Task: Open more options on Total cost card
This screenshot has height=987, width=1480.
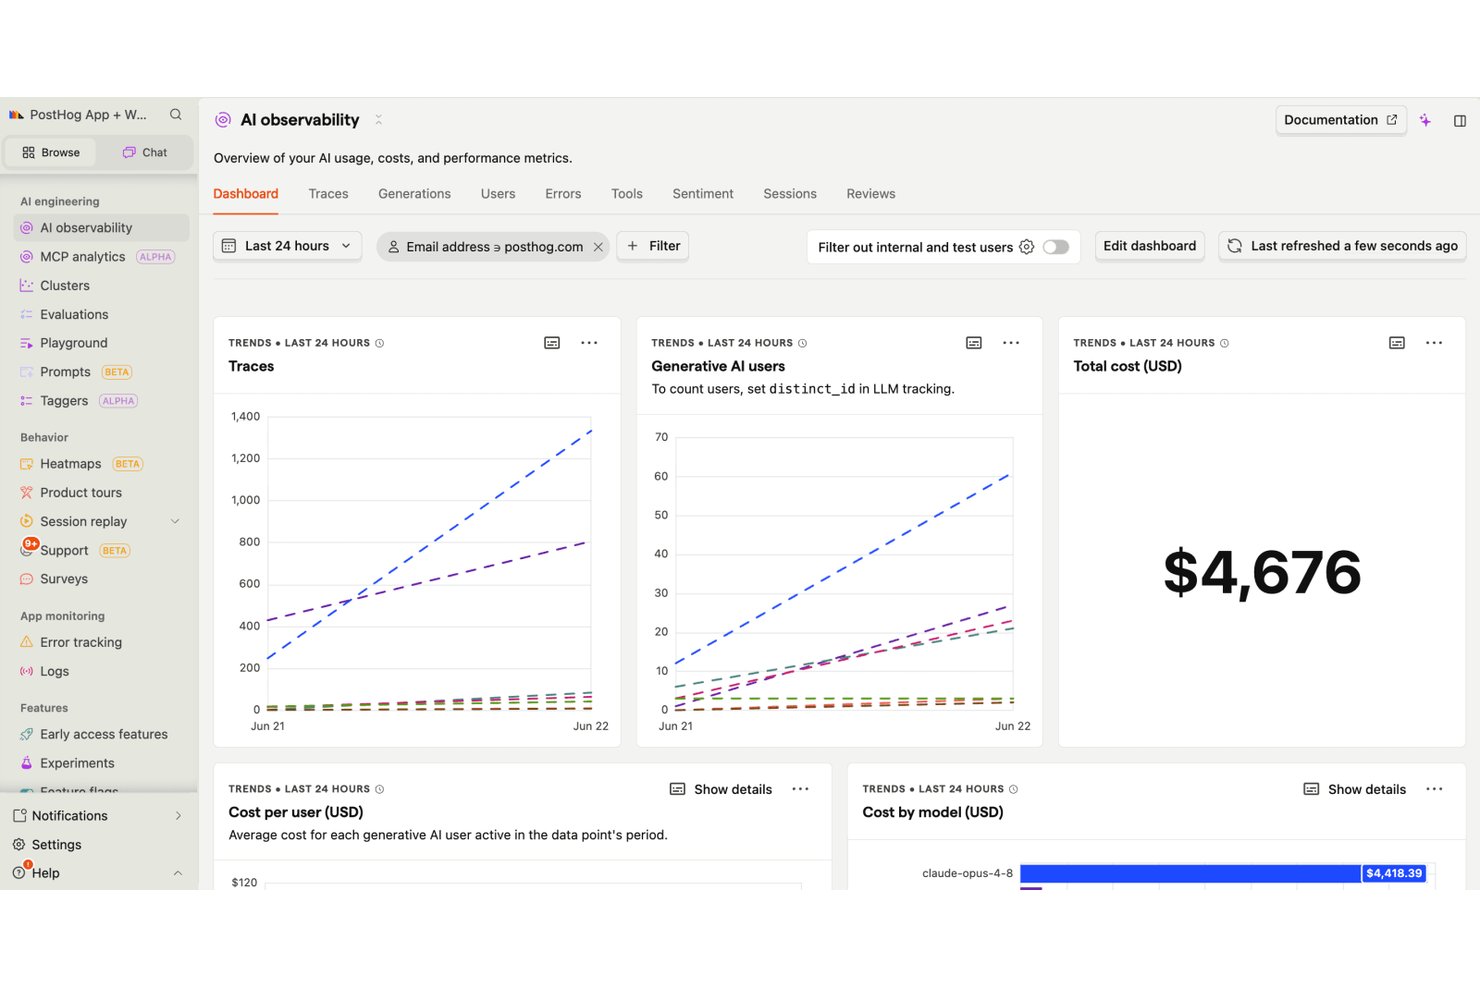Action: (1434, 343)
